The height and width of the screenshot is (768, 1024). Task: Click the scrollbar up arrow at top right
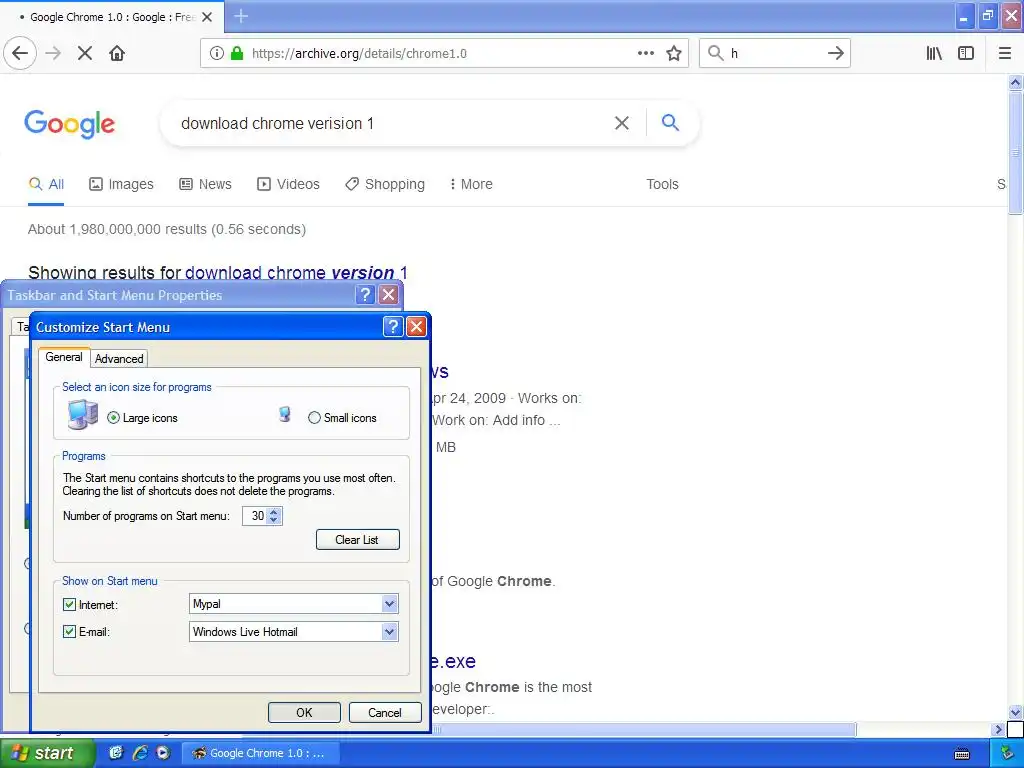click(x=1015, y=82)
